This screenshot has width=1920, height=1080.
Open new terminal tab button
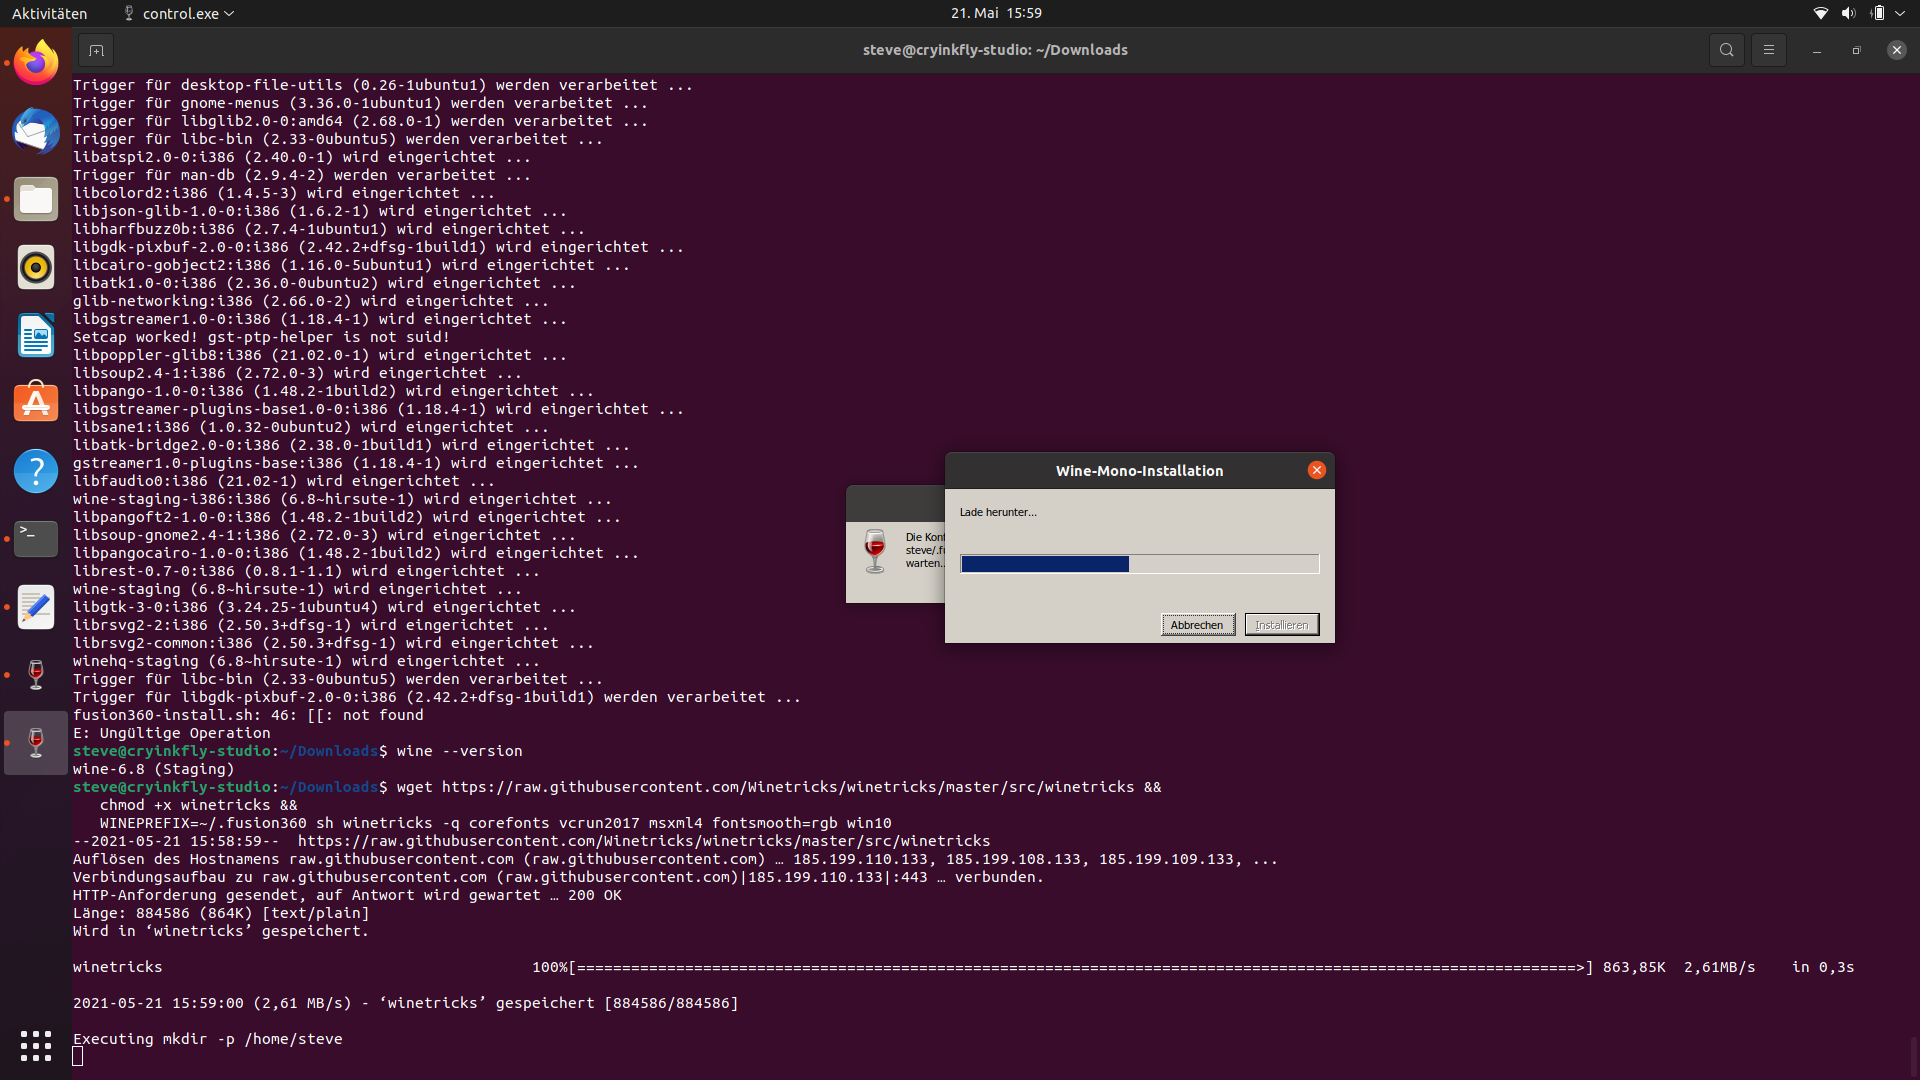pyautogui.click(x=96, y=50)
